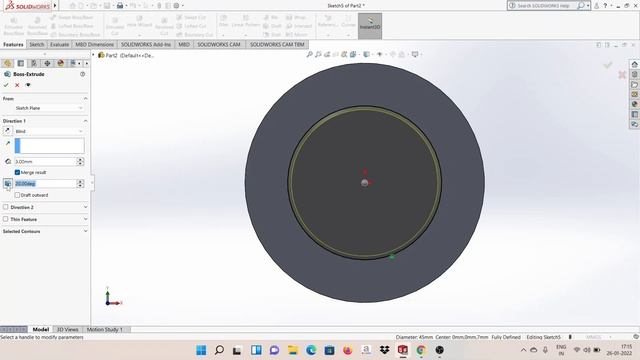Expand the SOLIDWORKS main menu arrow
The height and width of the screenshot is (360, 640).
55,6
